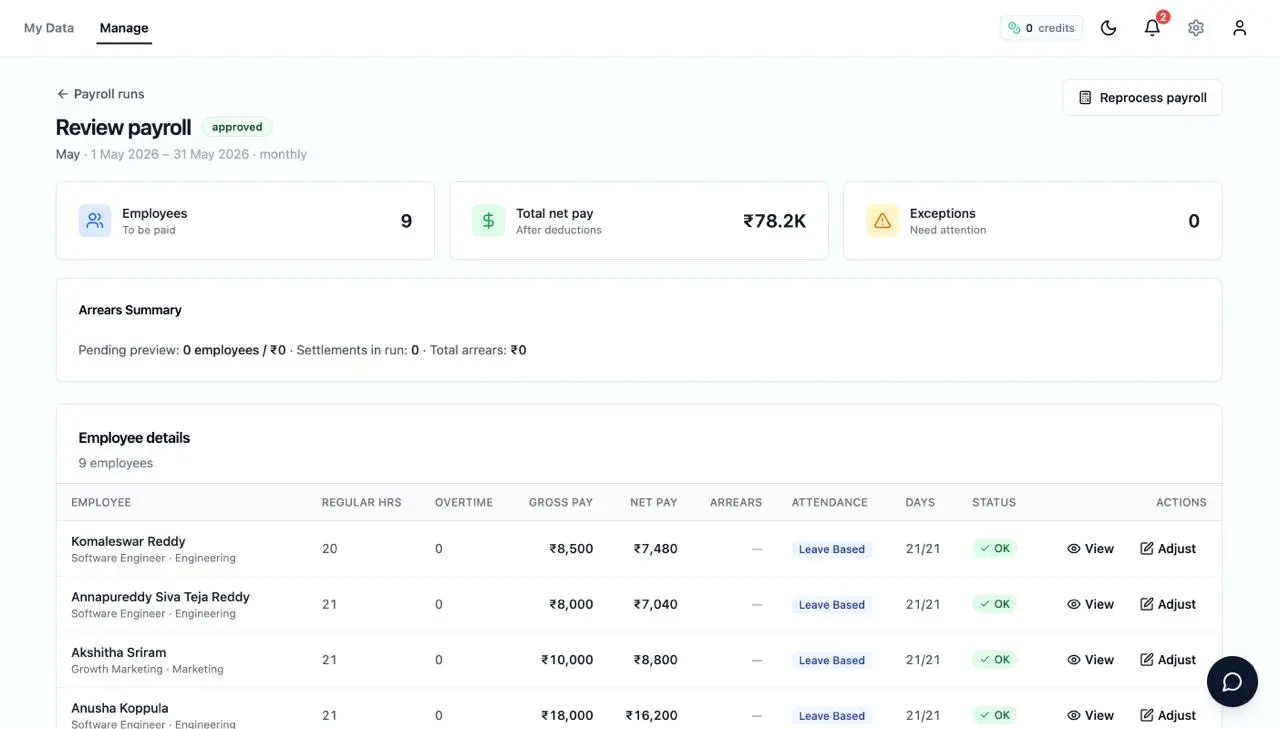
Task: Click net pay ₹7,480 cell
Action: click(656, 549)
